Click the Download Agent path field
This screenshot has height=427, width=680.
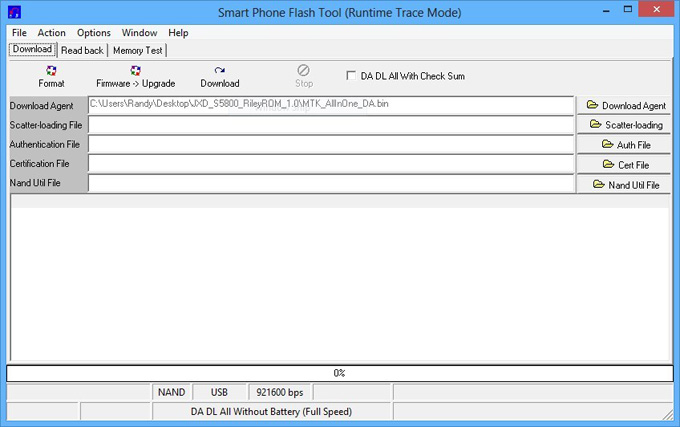[x=331, y=105]
